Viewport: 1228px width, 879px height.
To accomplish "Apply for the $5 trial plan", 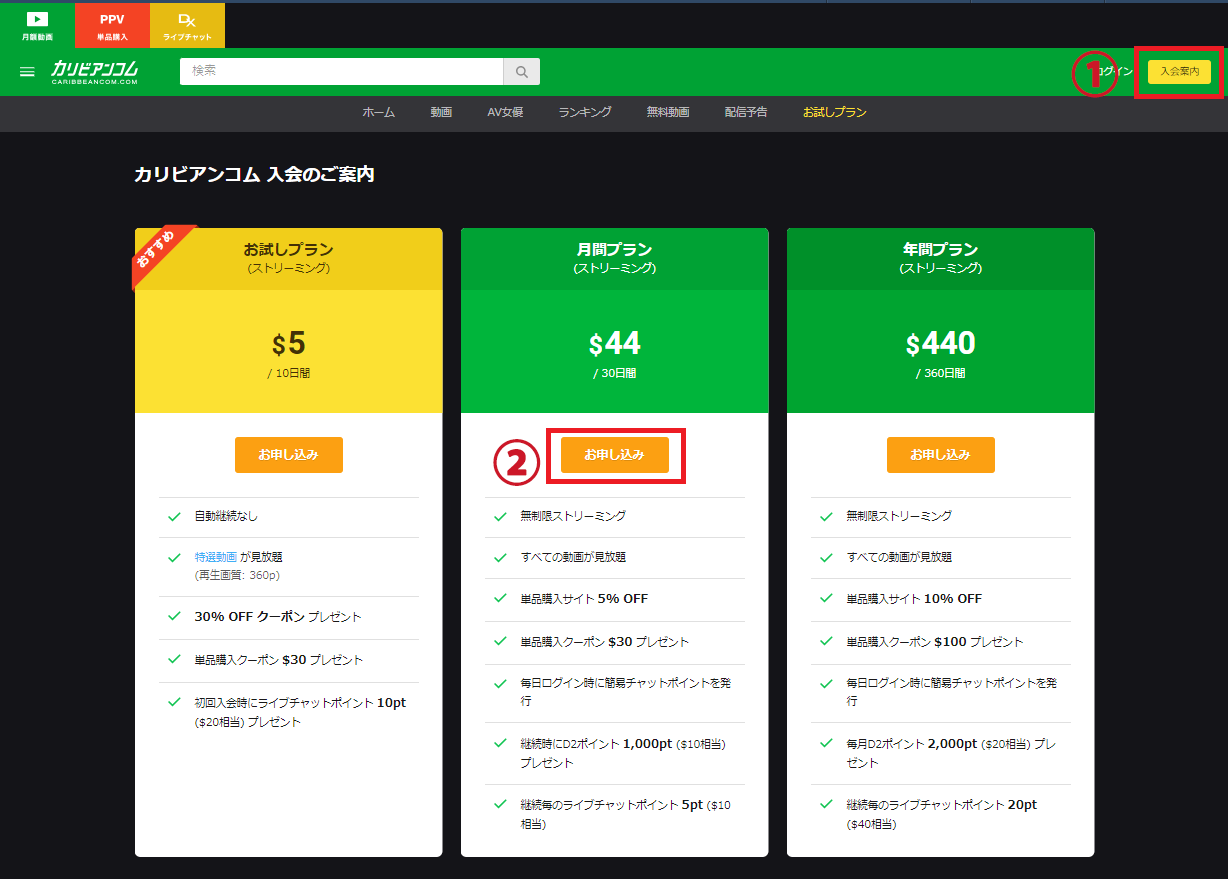I will [289, 455].
